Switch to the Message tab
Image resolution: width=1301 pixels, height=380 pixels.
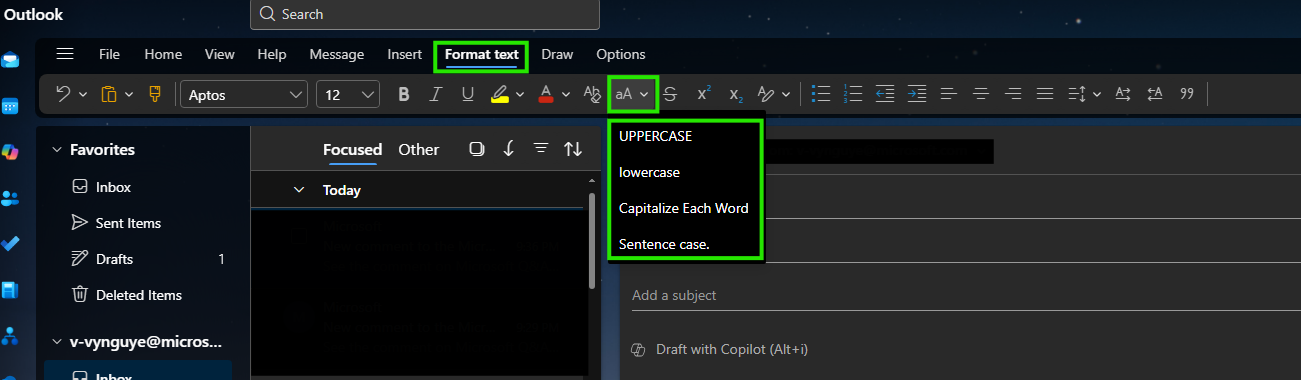tap(337, 54)
